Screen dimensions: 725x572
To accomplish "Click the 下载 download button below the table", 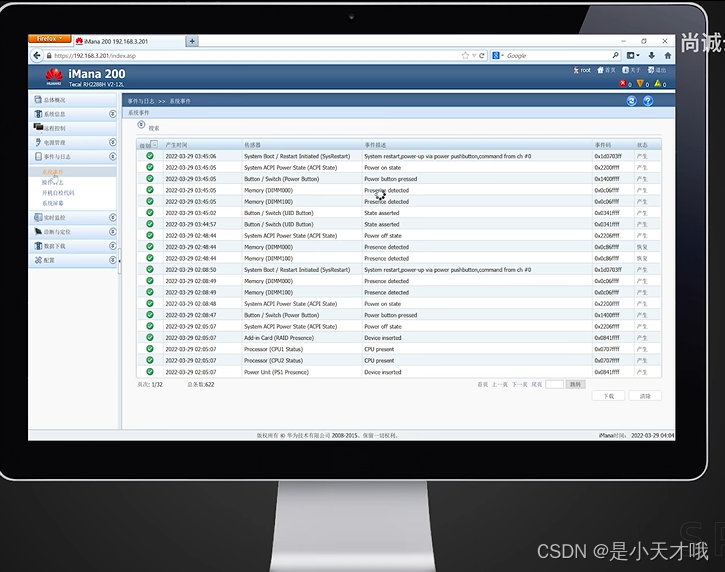I will click(x=608, y=396).
